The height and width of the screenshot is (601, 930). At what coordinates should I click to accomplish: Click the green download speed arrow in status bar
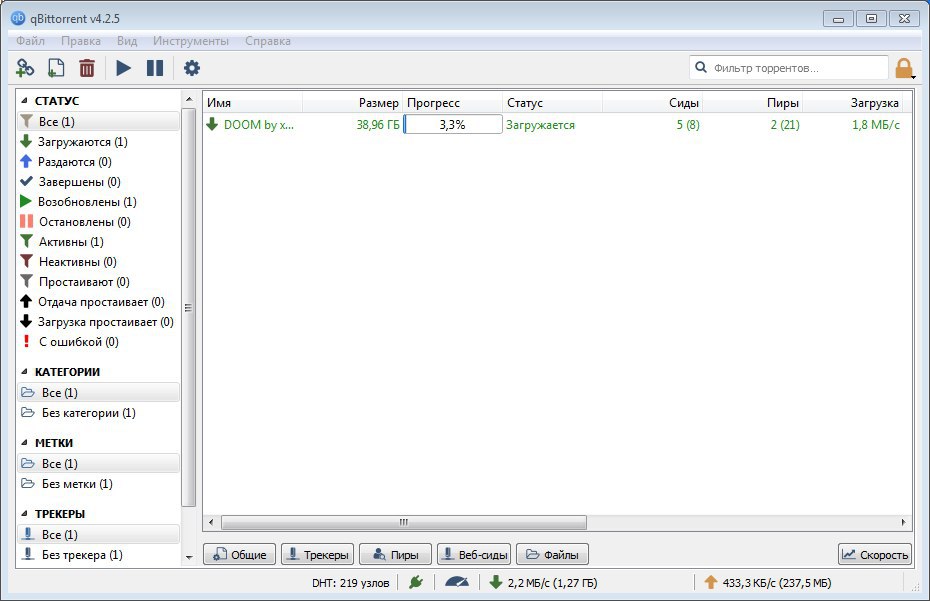click(496, 583)
